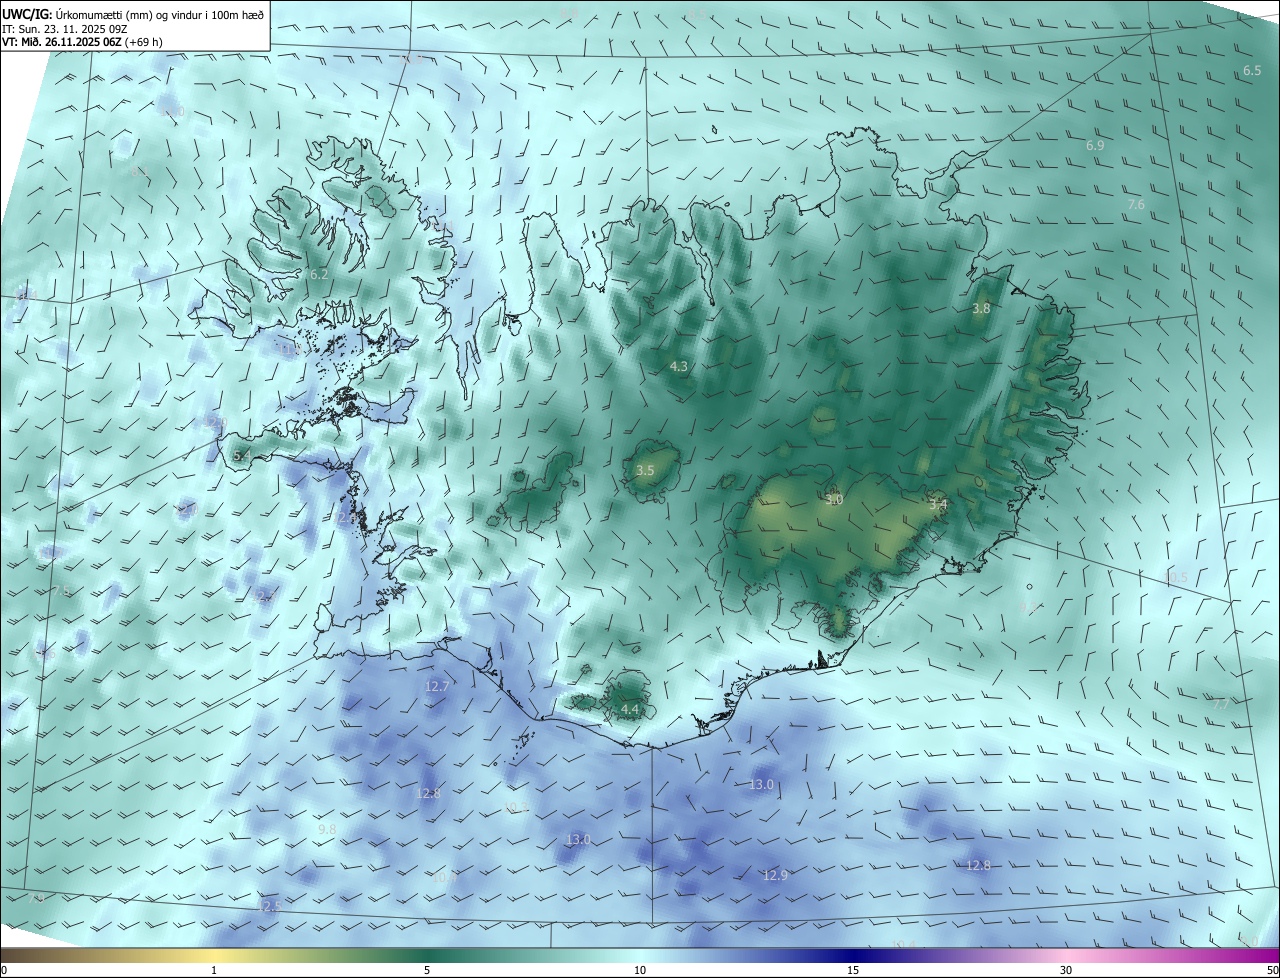
Task: Click the 6.5 value in the top-right corner
Action: [1252, 70]
